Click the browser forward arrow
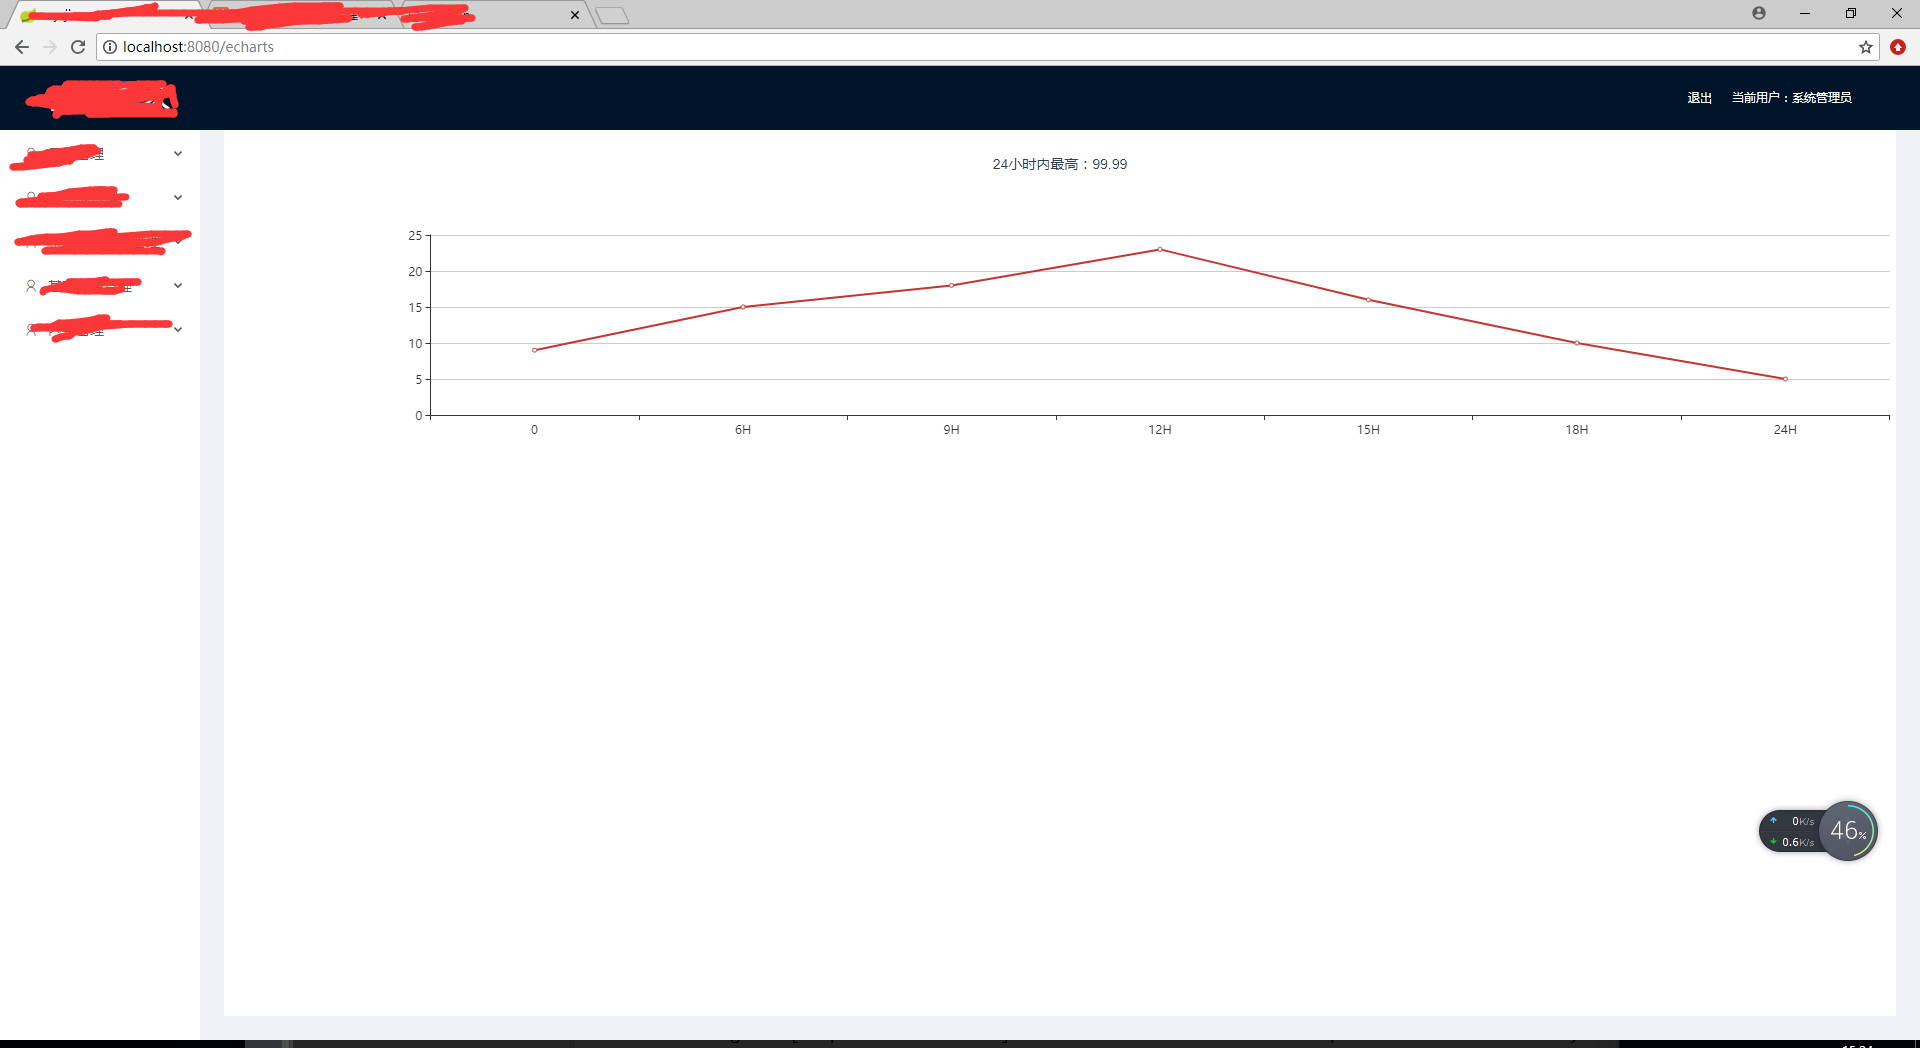The height and width of the screenshot is (1048, 1920). tap(50, 47)
